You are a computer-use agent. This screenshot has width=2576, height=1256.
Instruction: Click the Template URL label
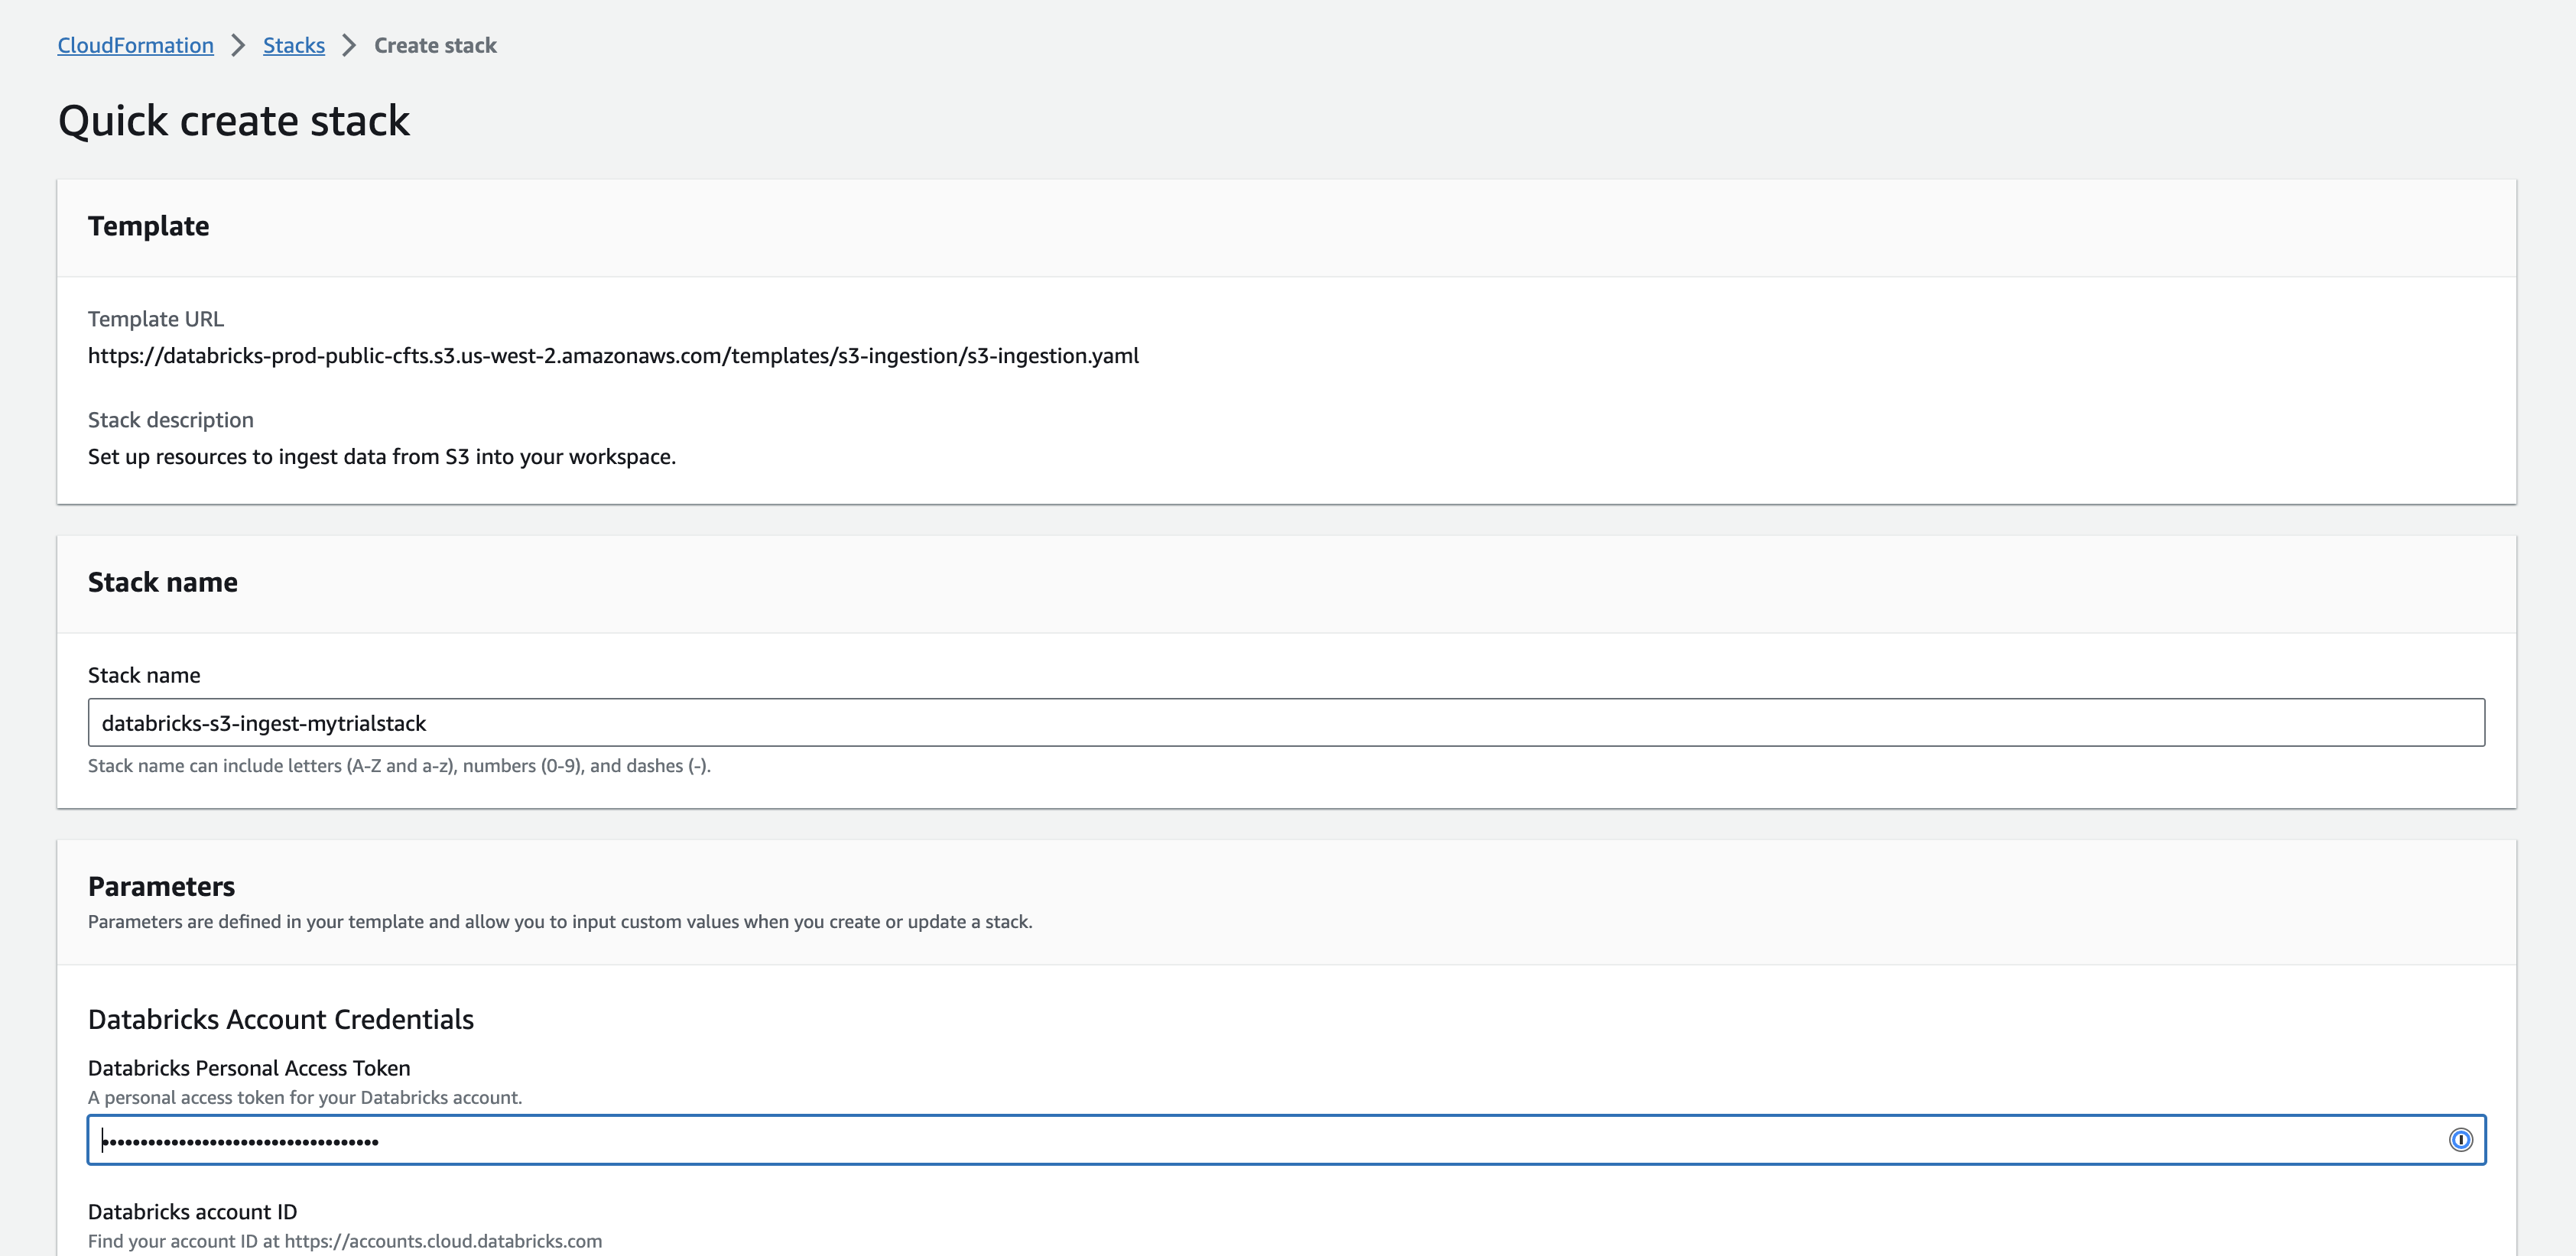click(x=155, y=319)
